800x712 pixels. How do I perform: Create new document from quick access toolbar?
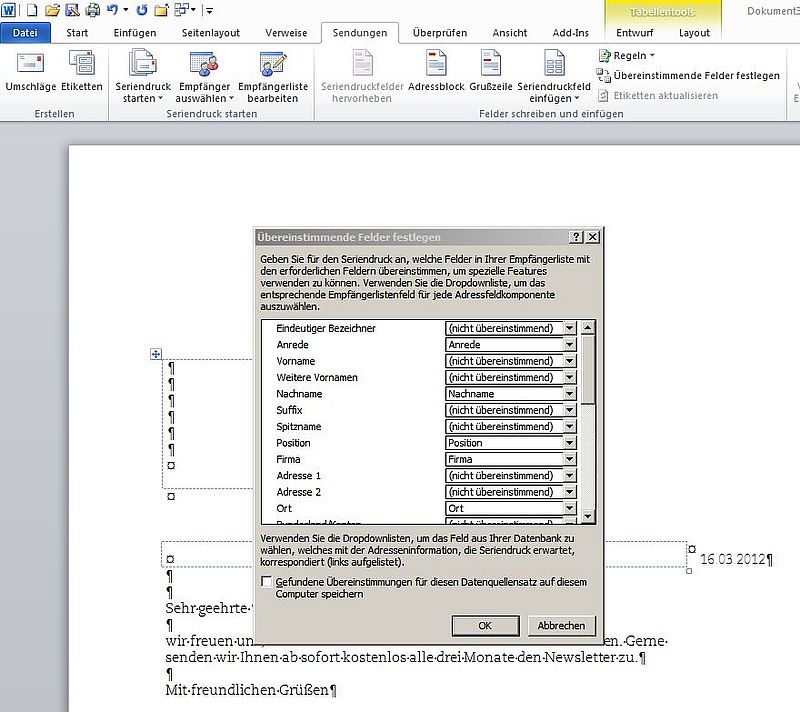click(32, 10)
